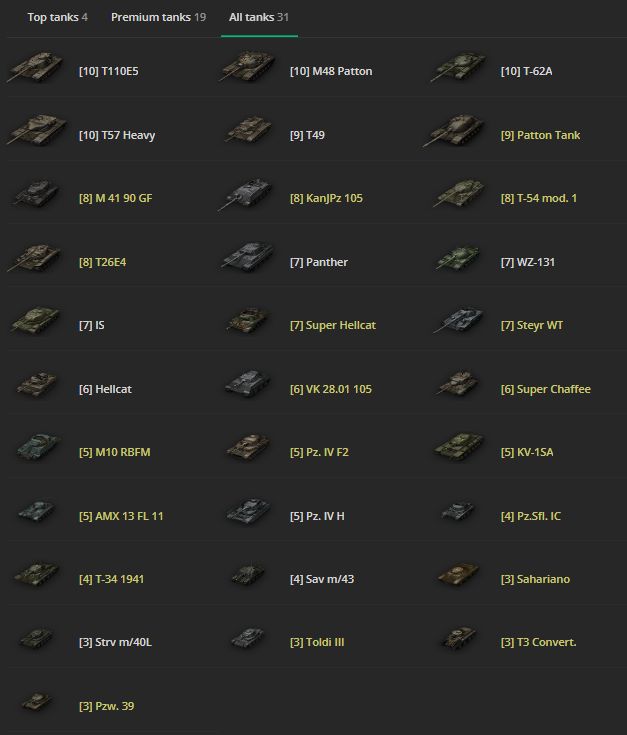Click the T110E5 tank icon
Image resolution: width=627 pixels, height=735 pixels.
coord(36,67)
